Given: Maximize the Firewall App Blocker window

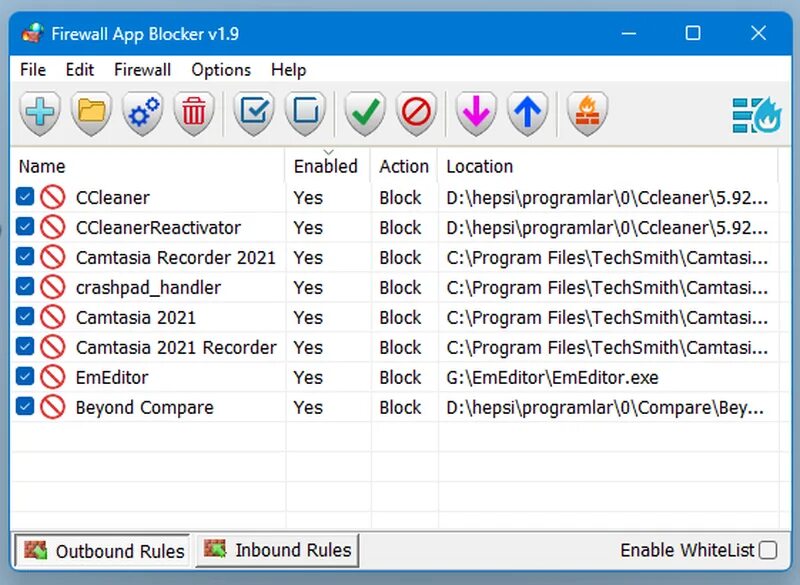Looking at the screenshot, I should [x=692, y=33].
